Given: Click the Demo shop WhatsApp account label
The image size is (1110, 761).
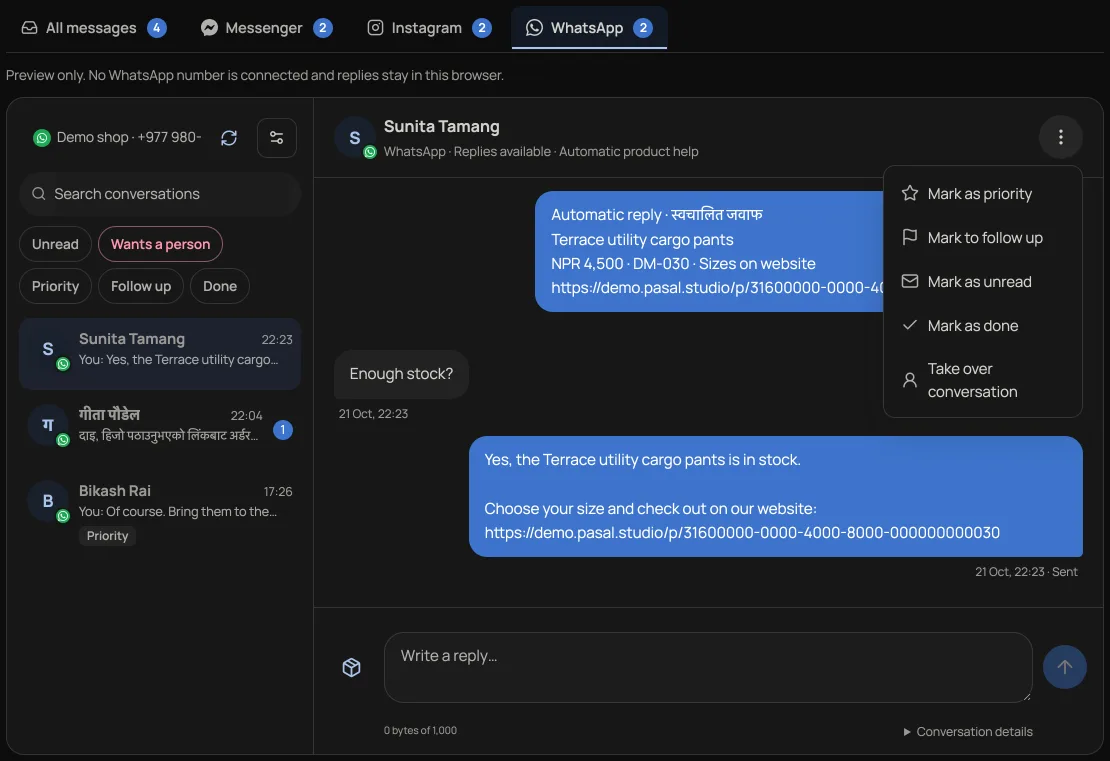Looking at the screenshot, I should 129,137.
